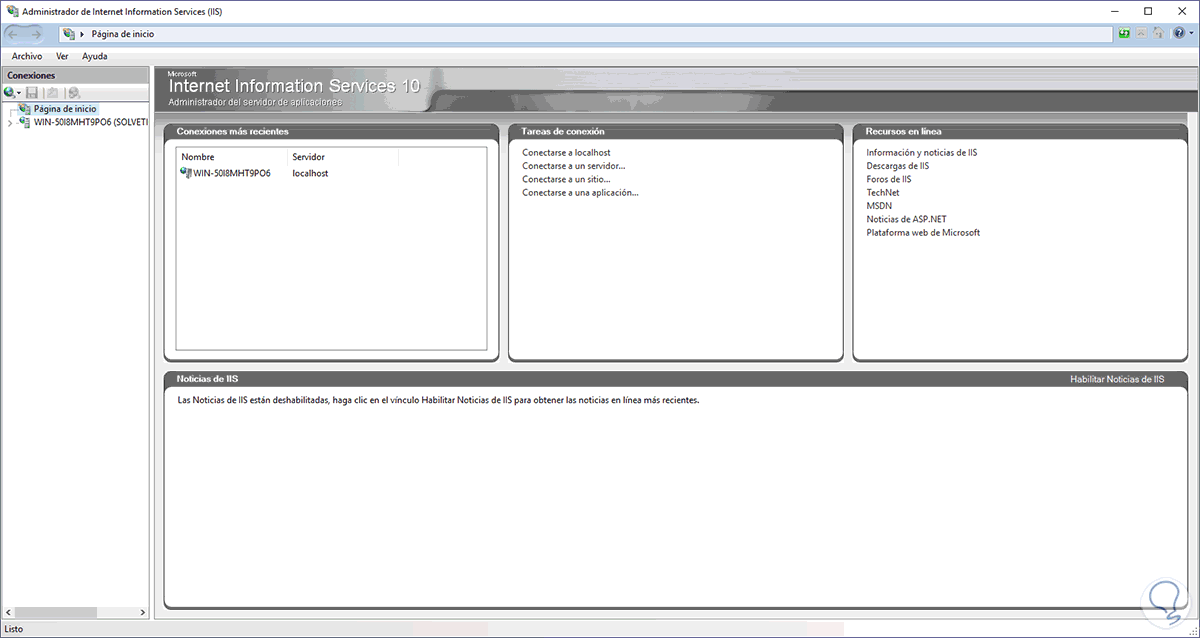Screen dimensions: 1200x638
Task: Click the left scroll arrow of the Conexiones scrollbar
Action: click(7, 612)
